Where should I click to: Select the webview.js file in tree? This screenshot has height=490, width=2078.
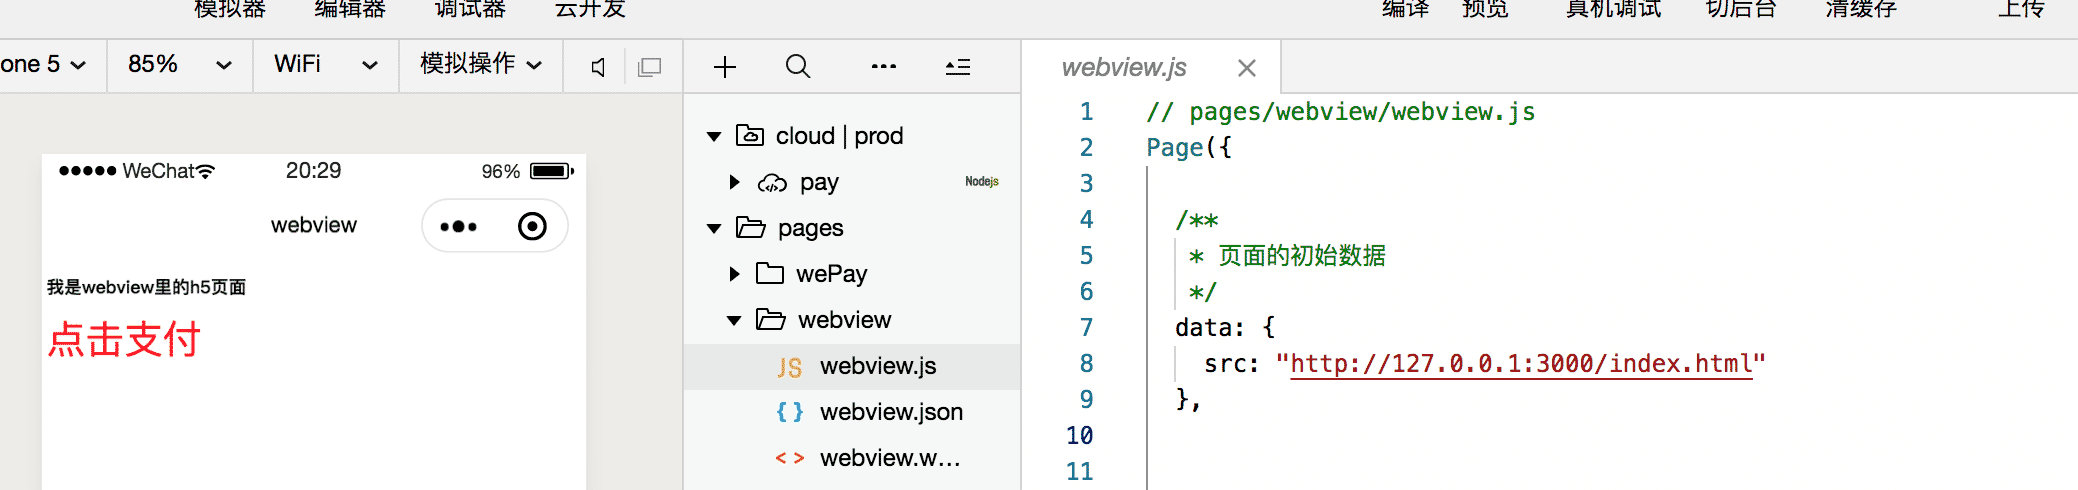(877, 366)
